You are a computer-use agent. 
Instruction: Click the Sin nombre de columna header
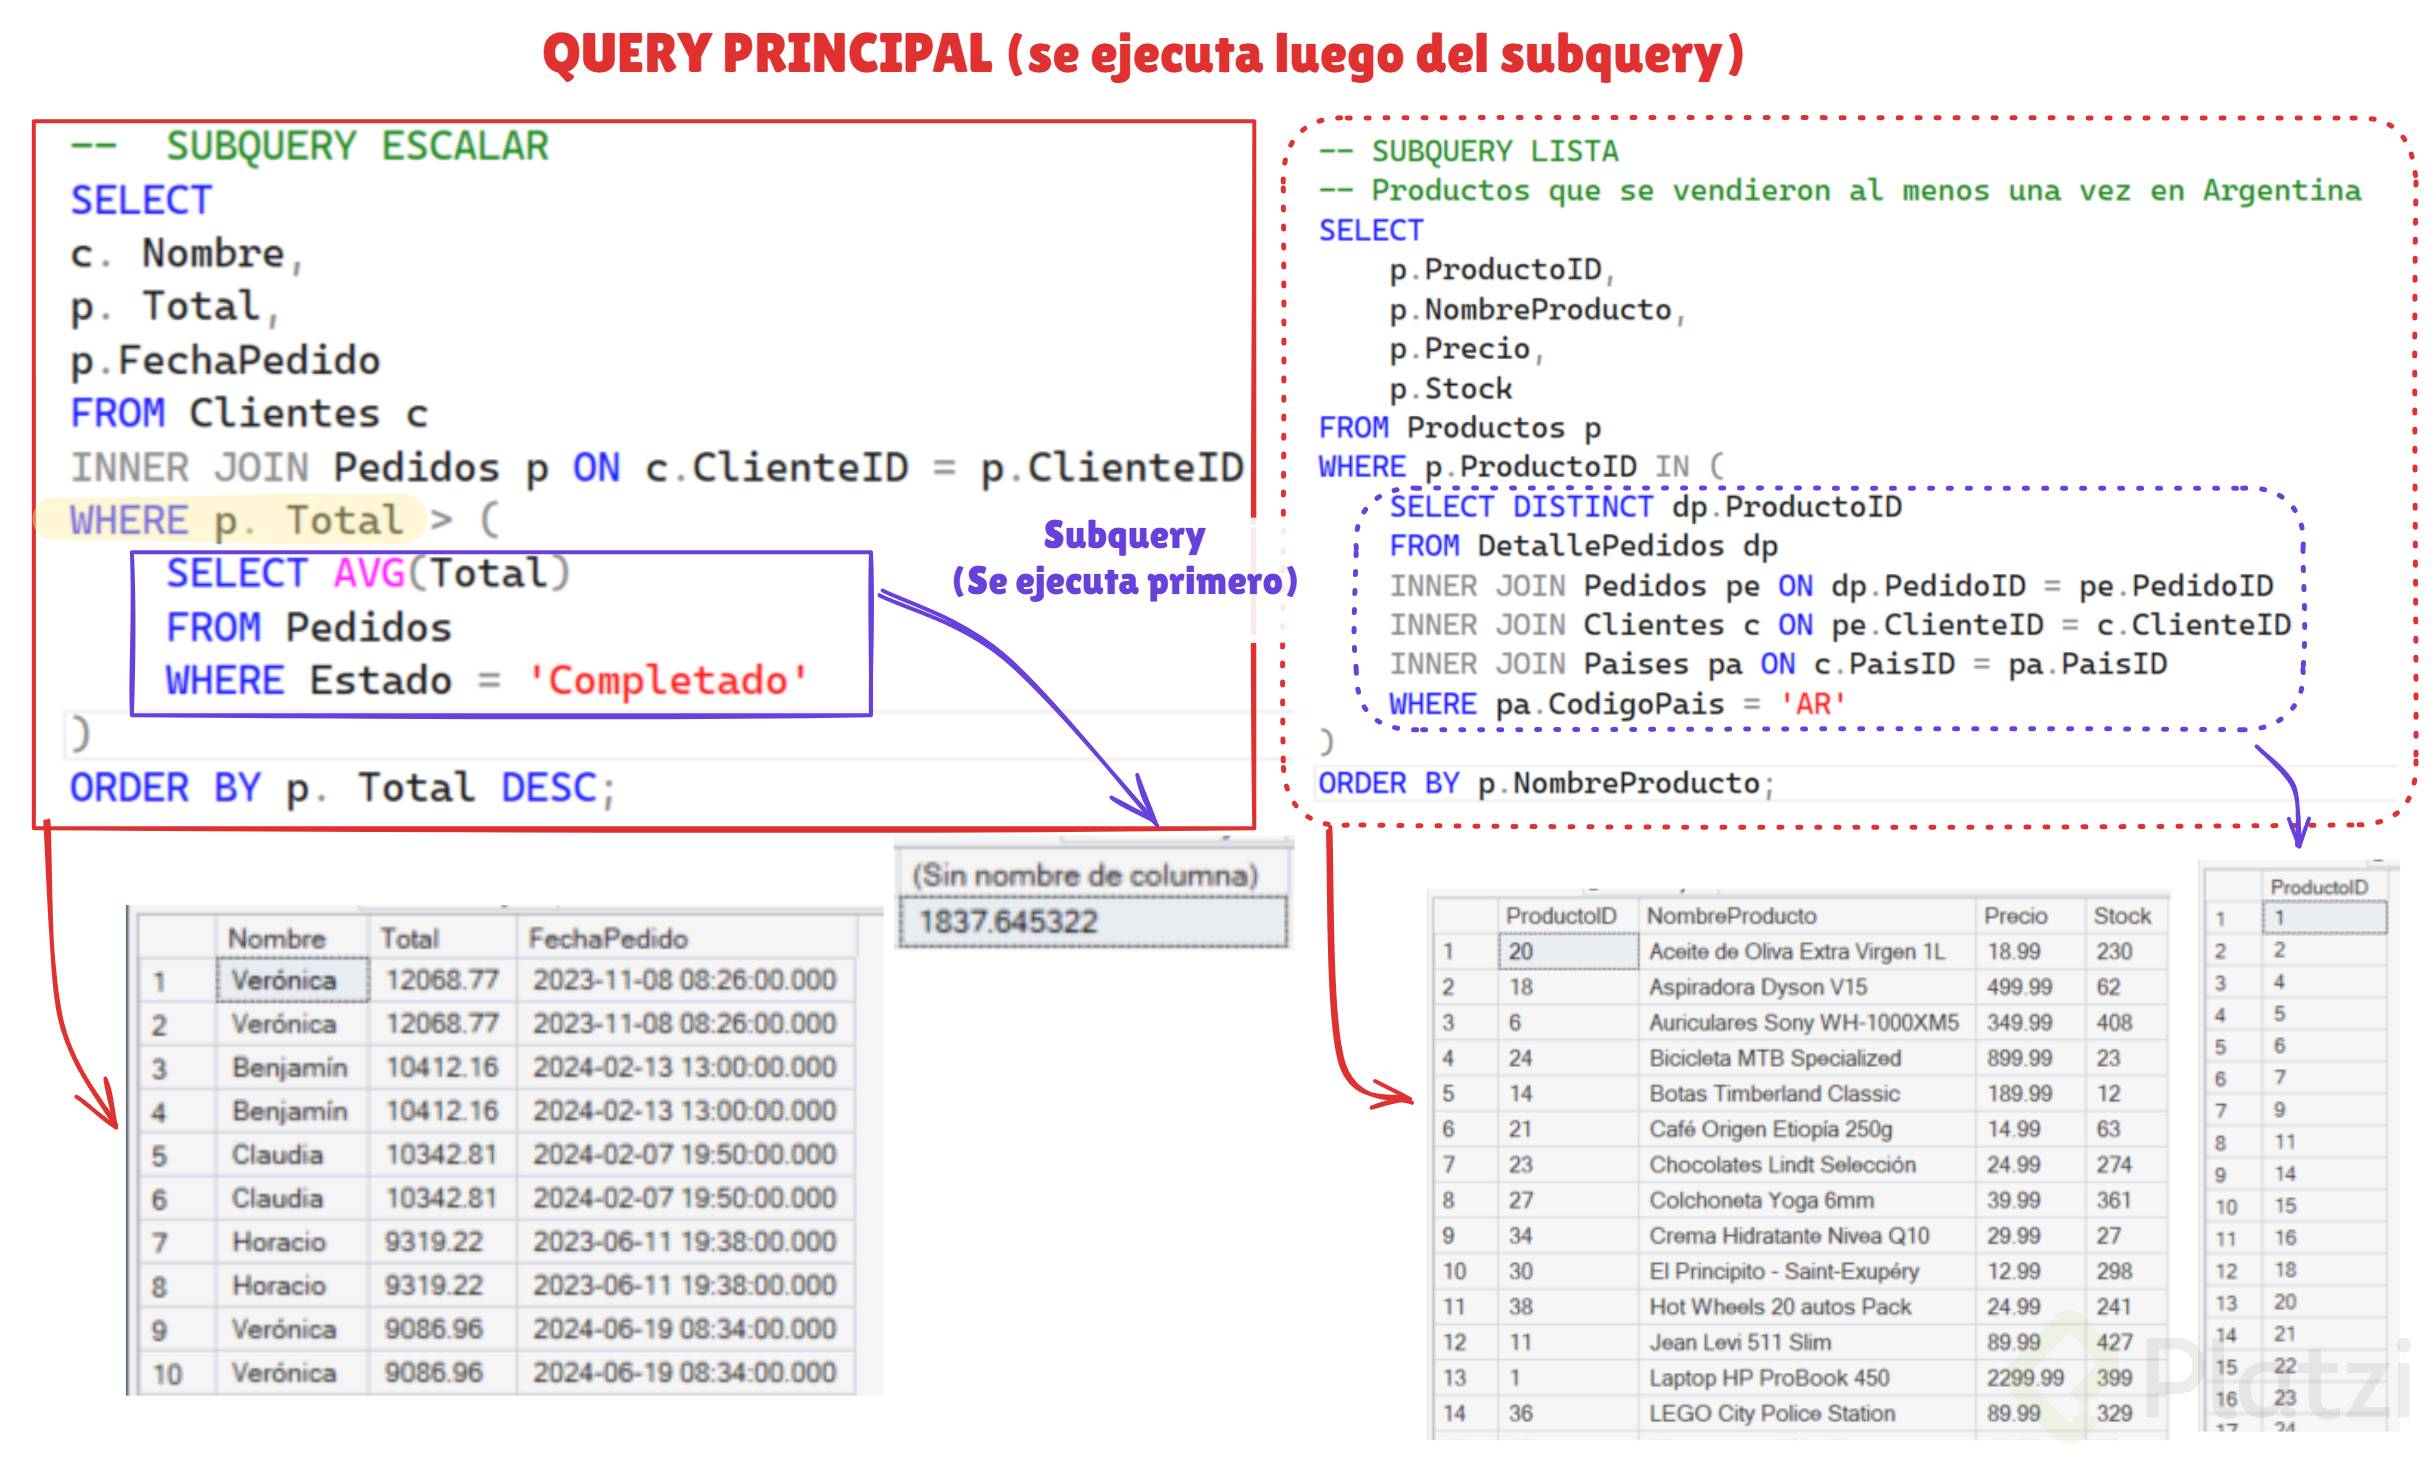click(1085, 876)
